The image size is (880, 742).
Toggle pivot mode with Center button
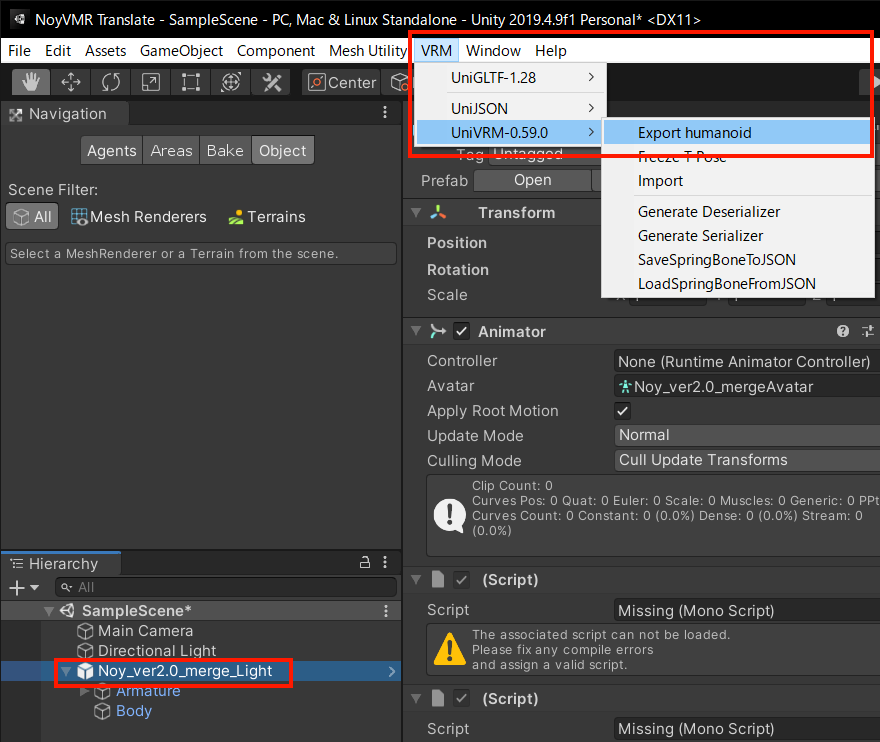pos(342,83)
